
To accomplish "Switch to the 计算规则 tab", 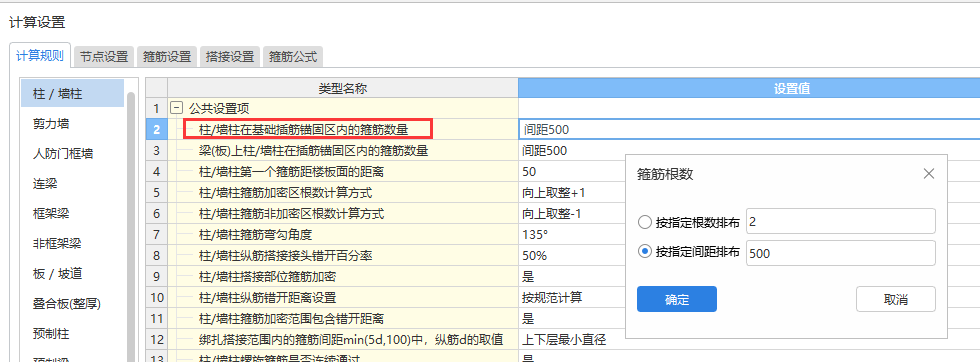I will (40, 56).
